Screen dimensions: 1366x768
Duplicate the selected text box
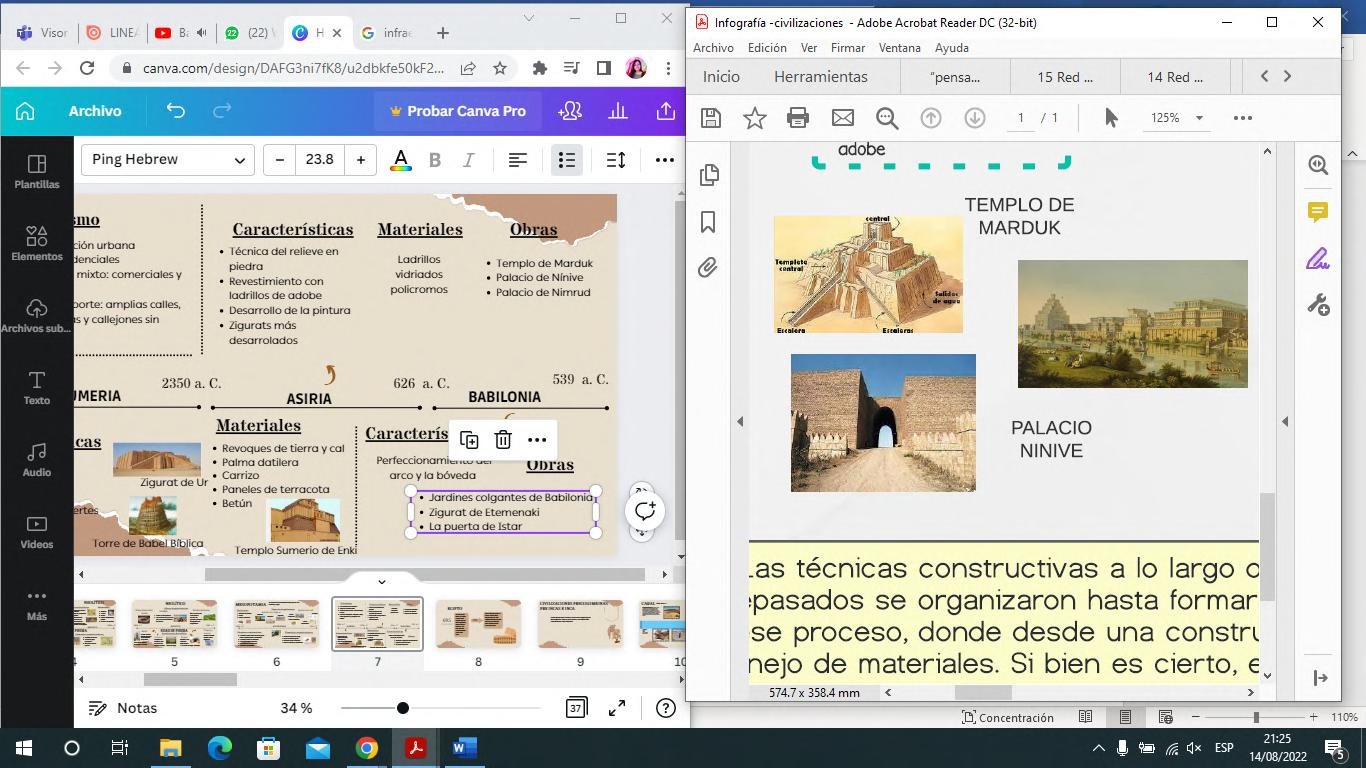coord(469,440)
